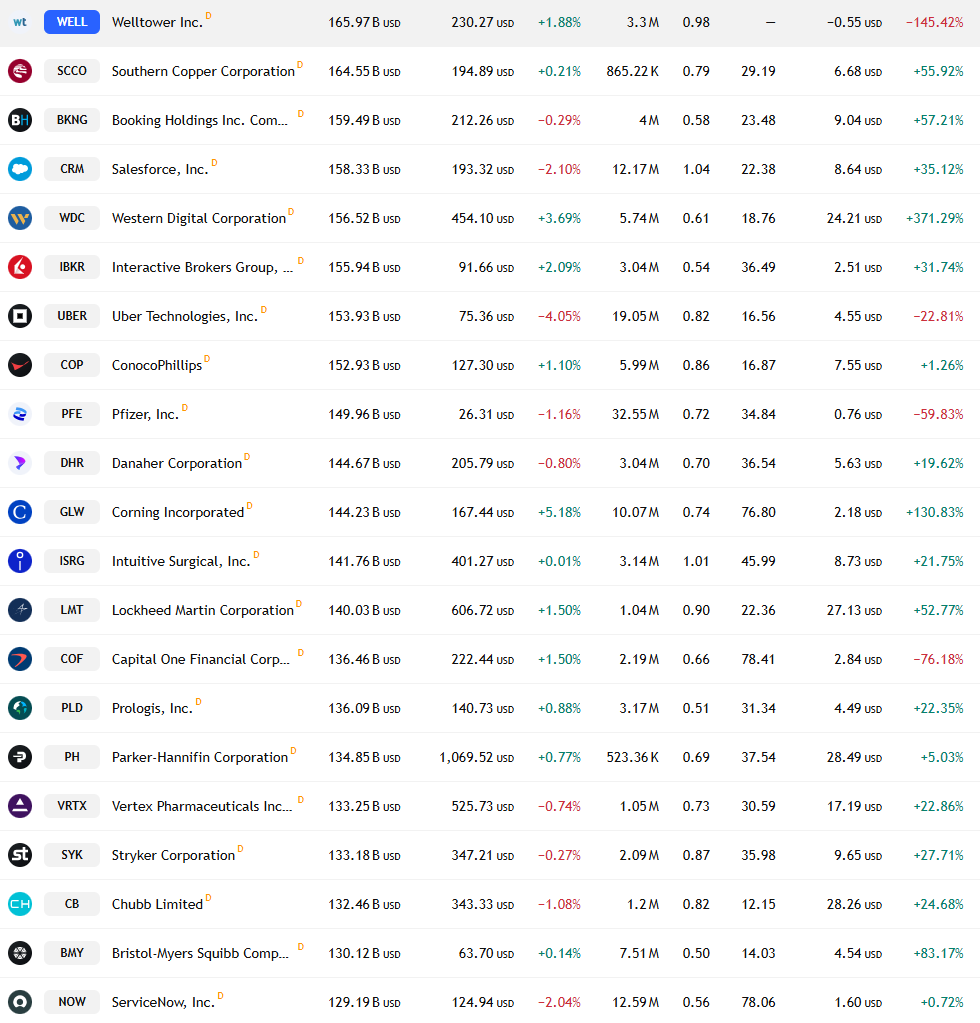Click the 165.97 B USD market cap
This screenshot has height=1023, width=980.
(364, 22)
